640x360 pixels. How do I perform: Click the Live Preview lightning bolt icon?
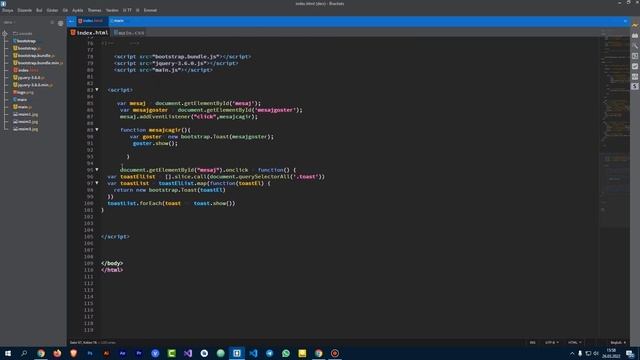click(x=635, y=25)
